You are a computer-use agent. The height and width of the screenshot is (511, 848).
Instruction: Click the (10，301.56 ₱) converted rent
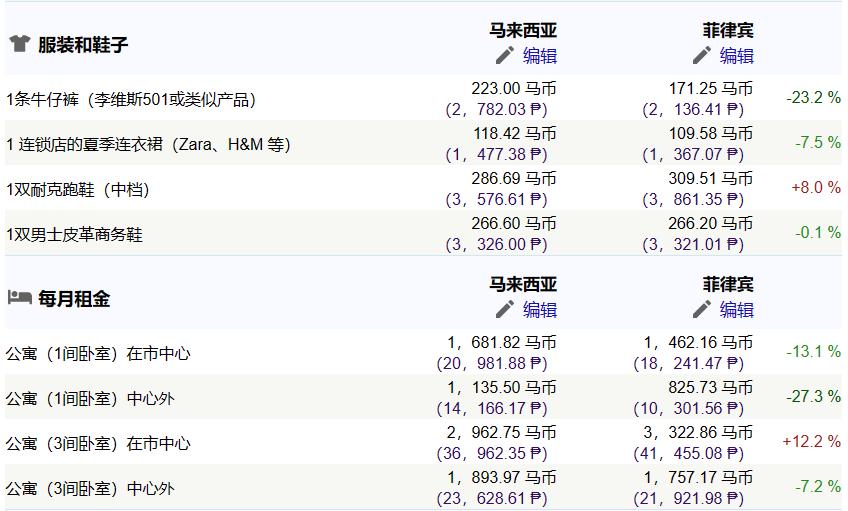pos(689,408)
